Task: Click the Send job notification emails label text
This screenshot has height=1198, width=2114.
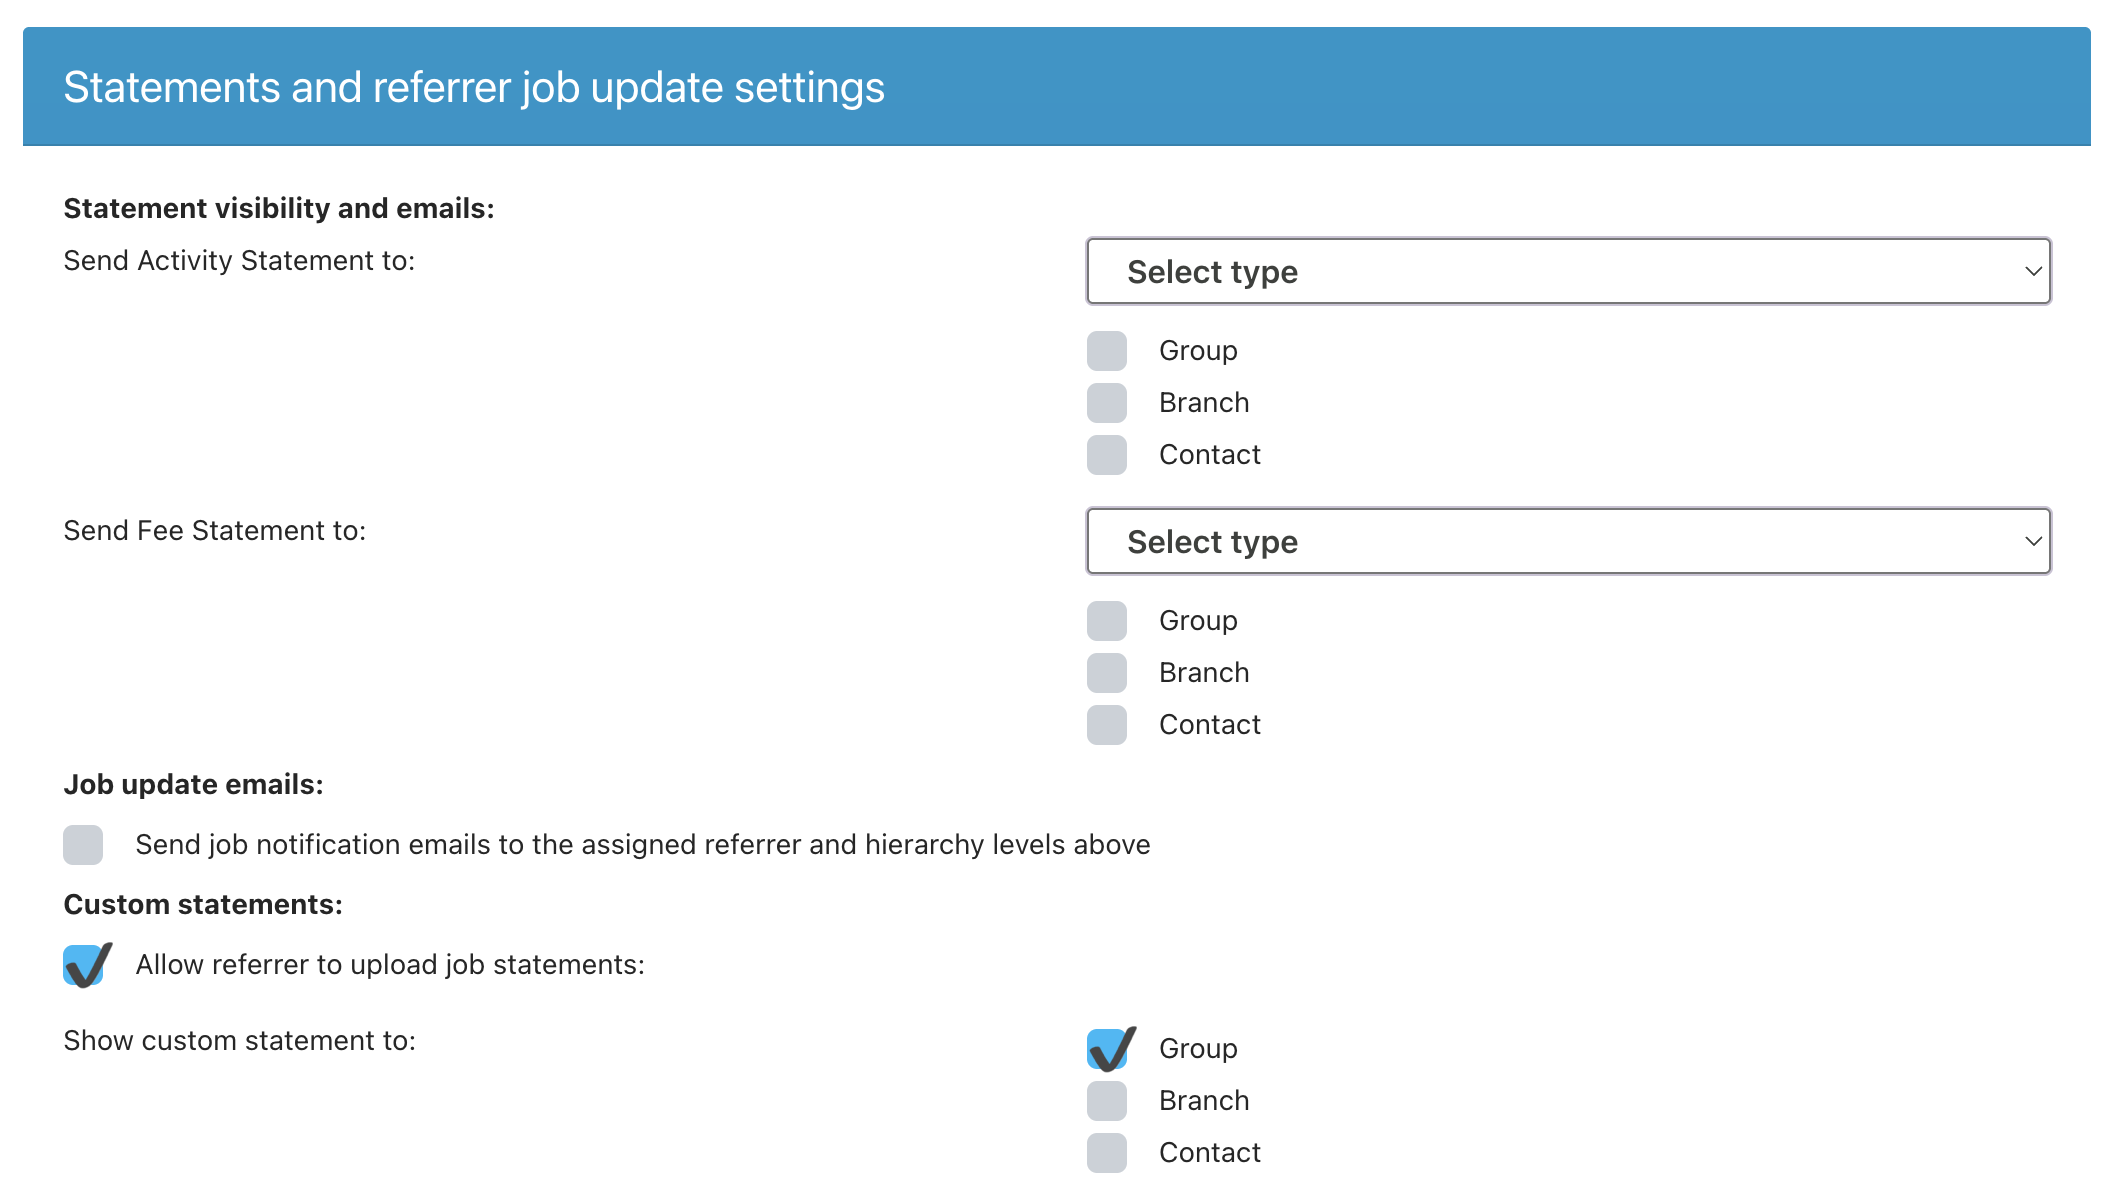Action: point(643,845)
